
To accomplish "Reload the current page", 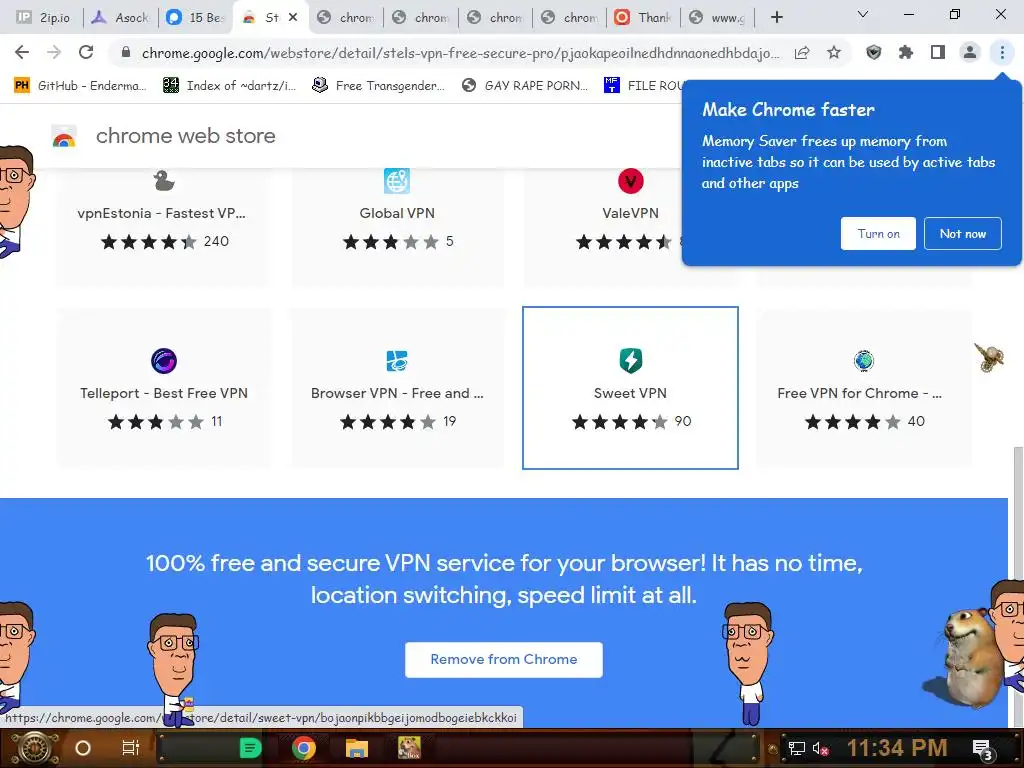I will coord(86,52).
